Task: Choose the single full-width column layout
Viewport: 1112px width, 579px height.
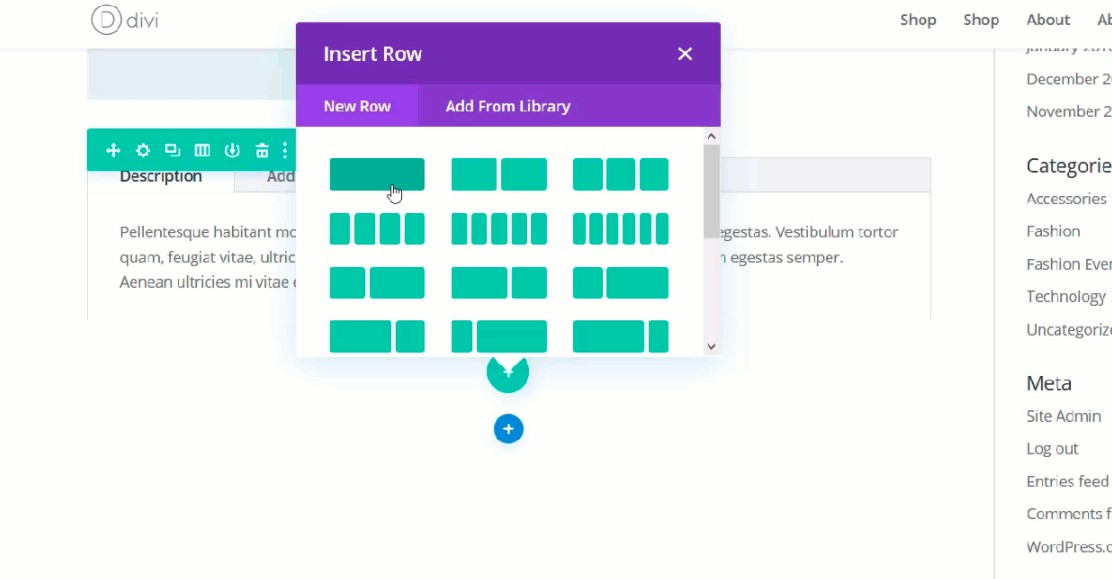Action: (377, 174)
